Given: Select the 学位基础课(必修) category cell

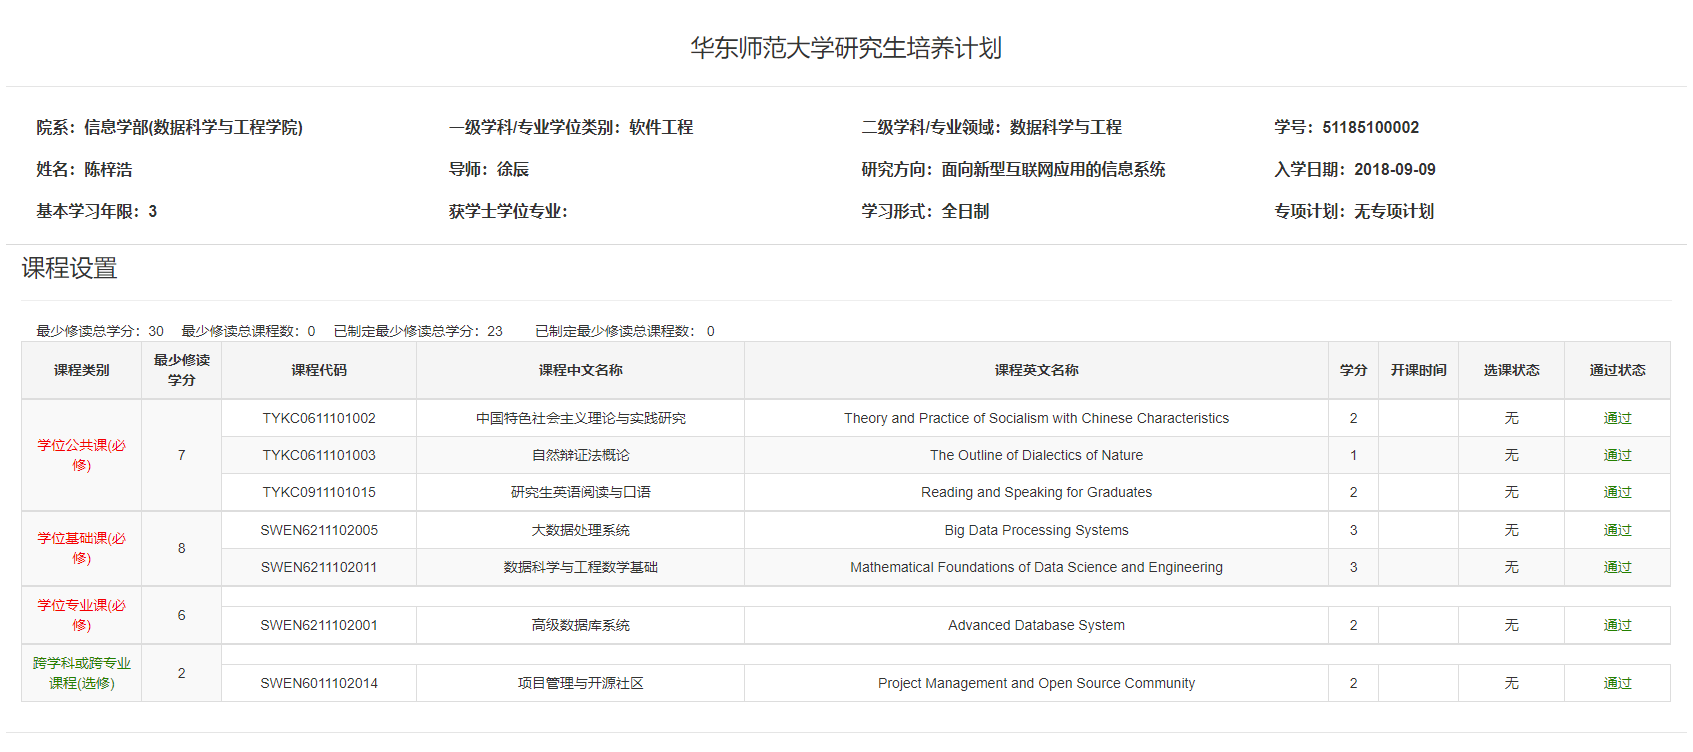Looking at the screenshot, I should pos(82,548).
